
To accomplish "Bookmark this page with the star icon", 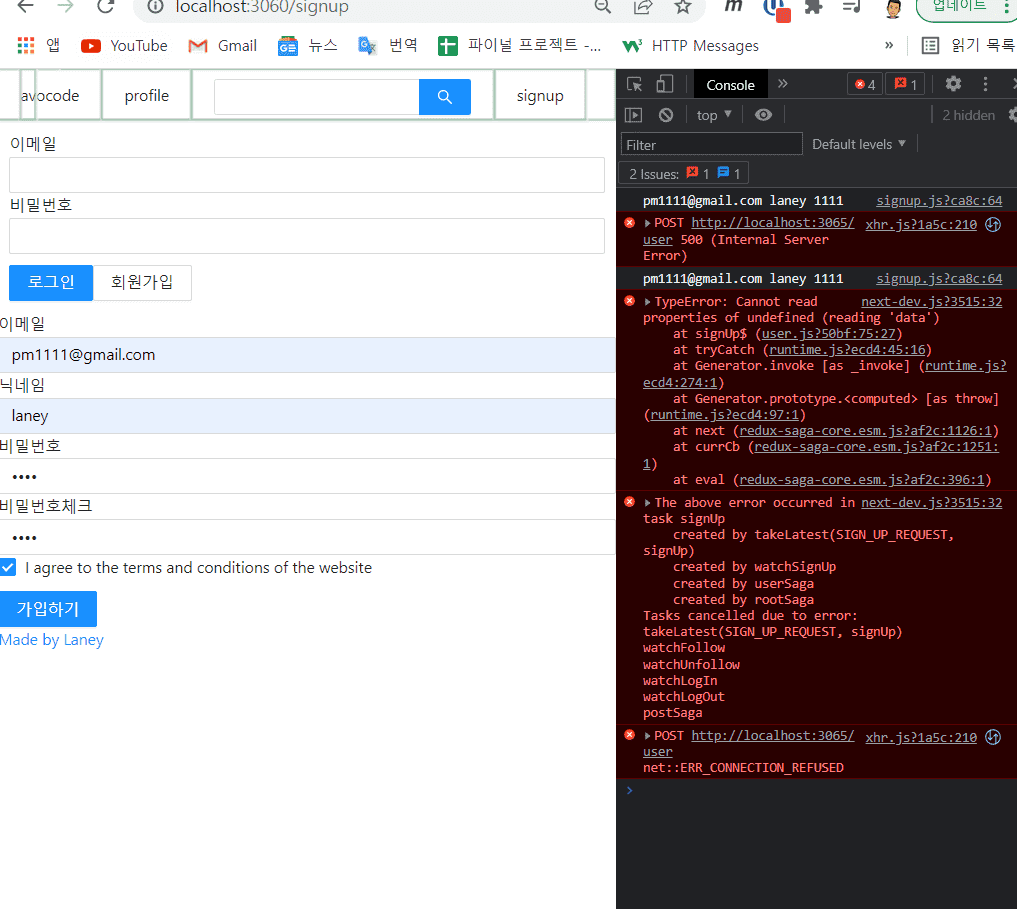I will coord(682,6).
